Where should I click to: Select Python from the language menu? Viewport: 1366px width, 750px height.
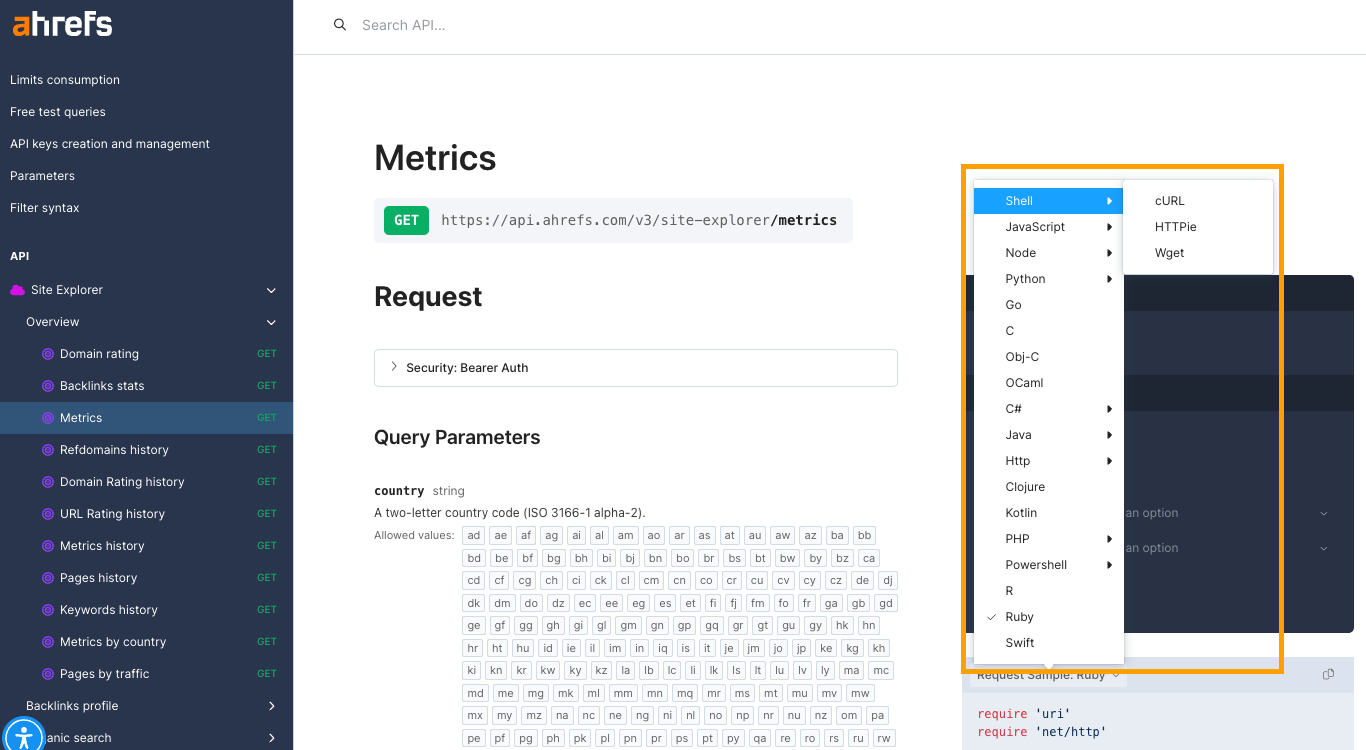[x=1025, y=278]
